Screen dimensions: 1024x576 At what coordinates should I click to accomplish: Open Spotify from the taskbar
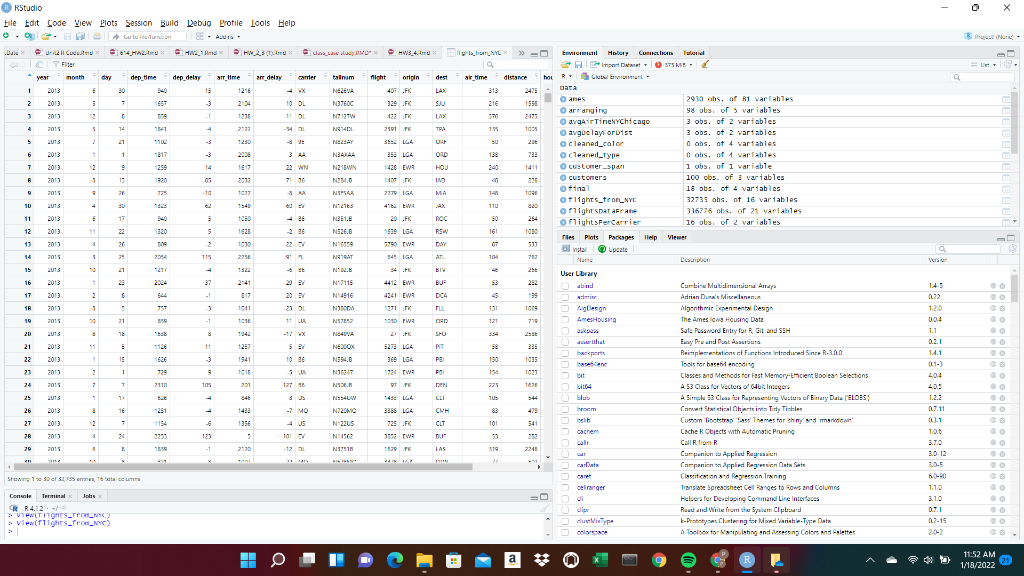point(688,559)
